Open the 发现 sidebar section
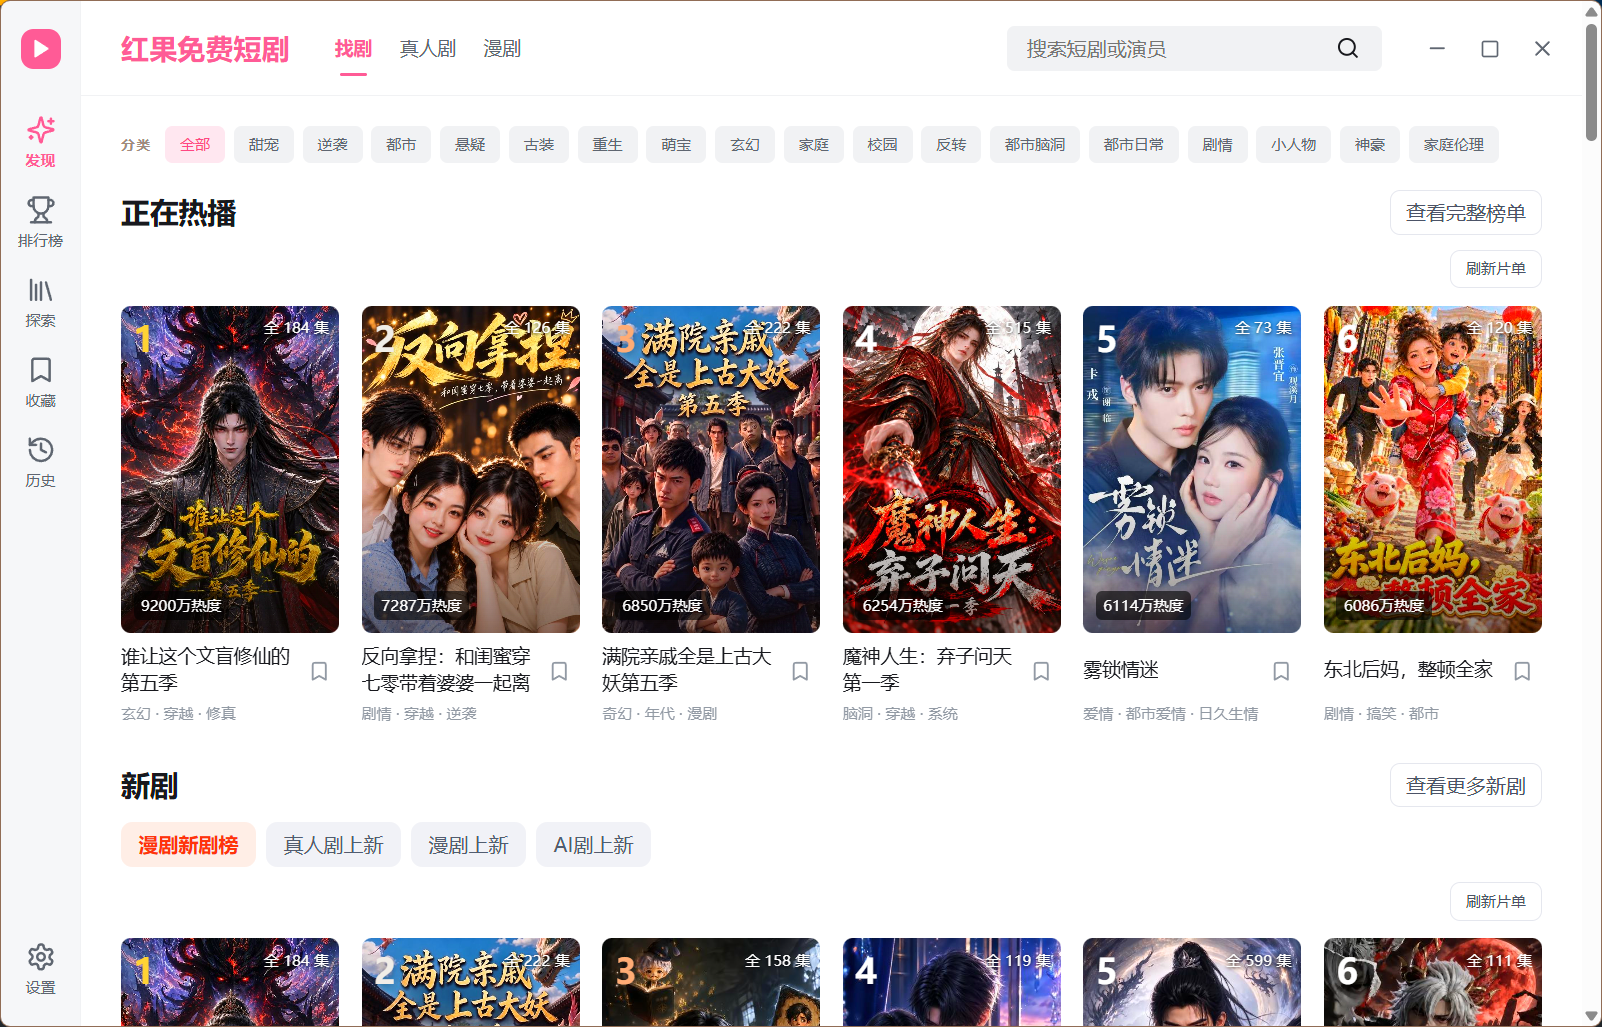Screen dimensions: 1602x1027 [41, 142]
